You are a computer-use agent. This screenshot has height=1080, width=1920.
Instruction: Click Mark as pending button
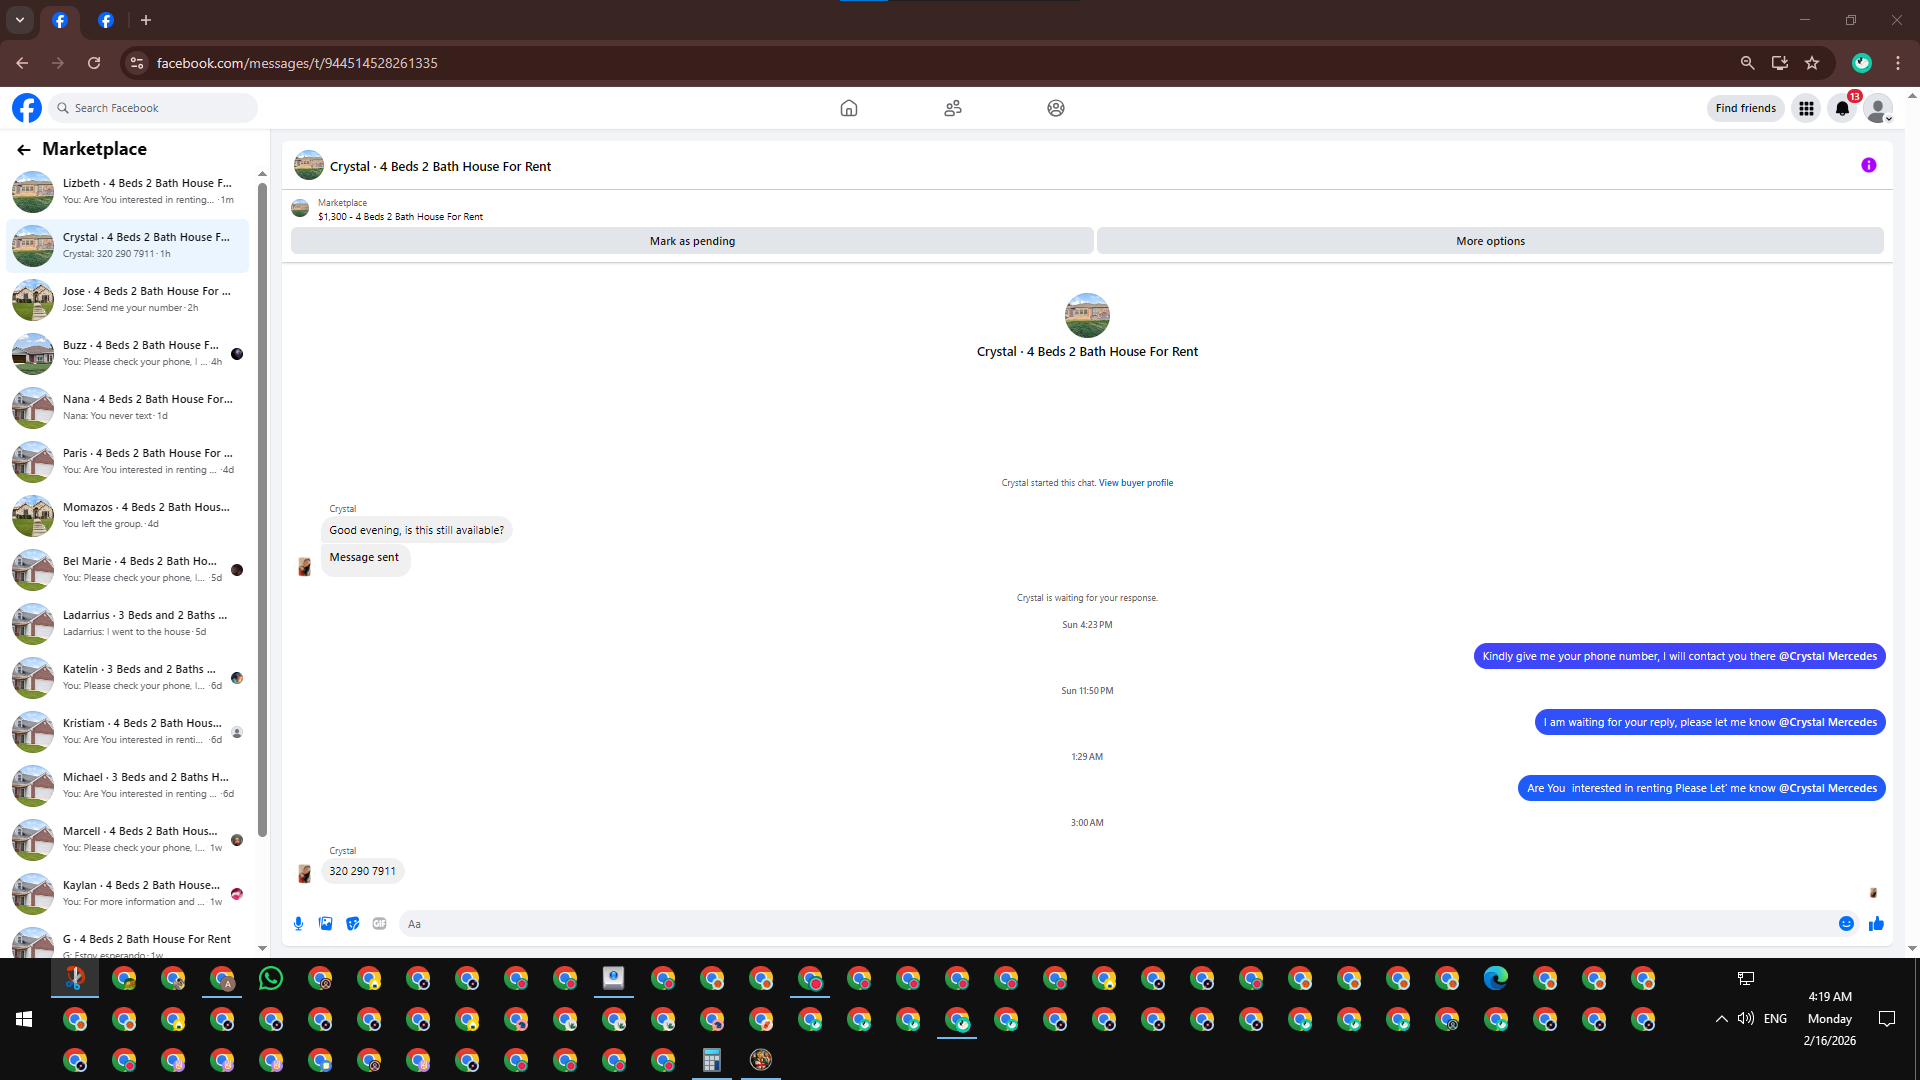tap(692, 241)
